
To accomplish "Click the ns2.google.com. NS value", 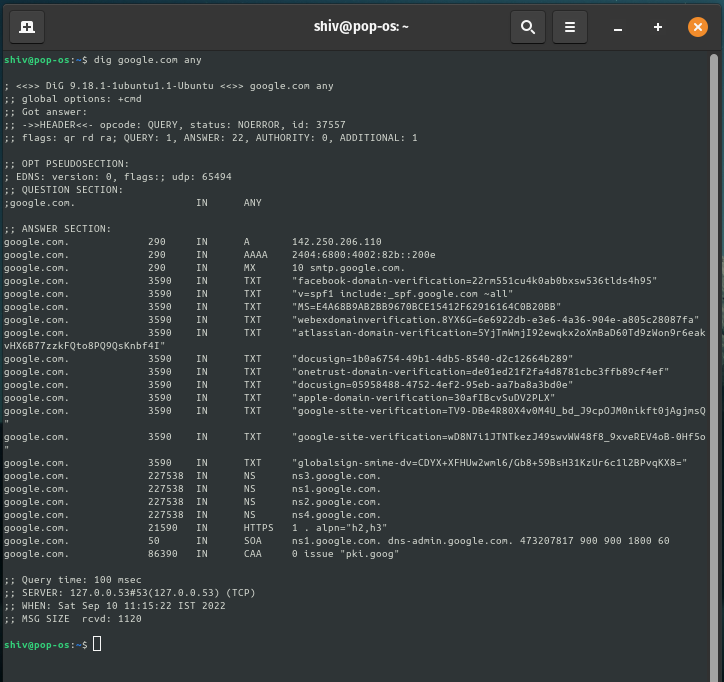I will tap(336, 501).
